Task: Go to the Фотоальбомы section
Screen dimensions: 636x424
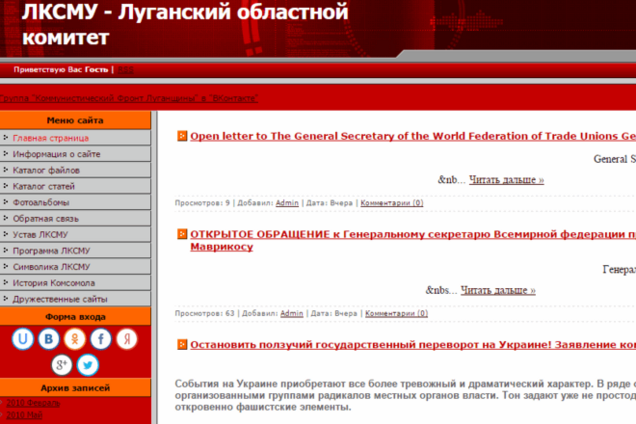Action: 41,202
